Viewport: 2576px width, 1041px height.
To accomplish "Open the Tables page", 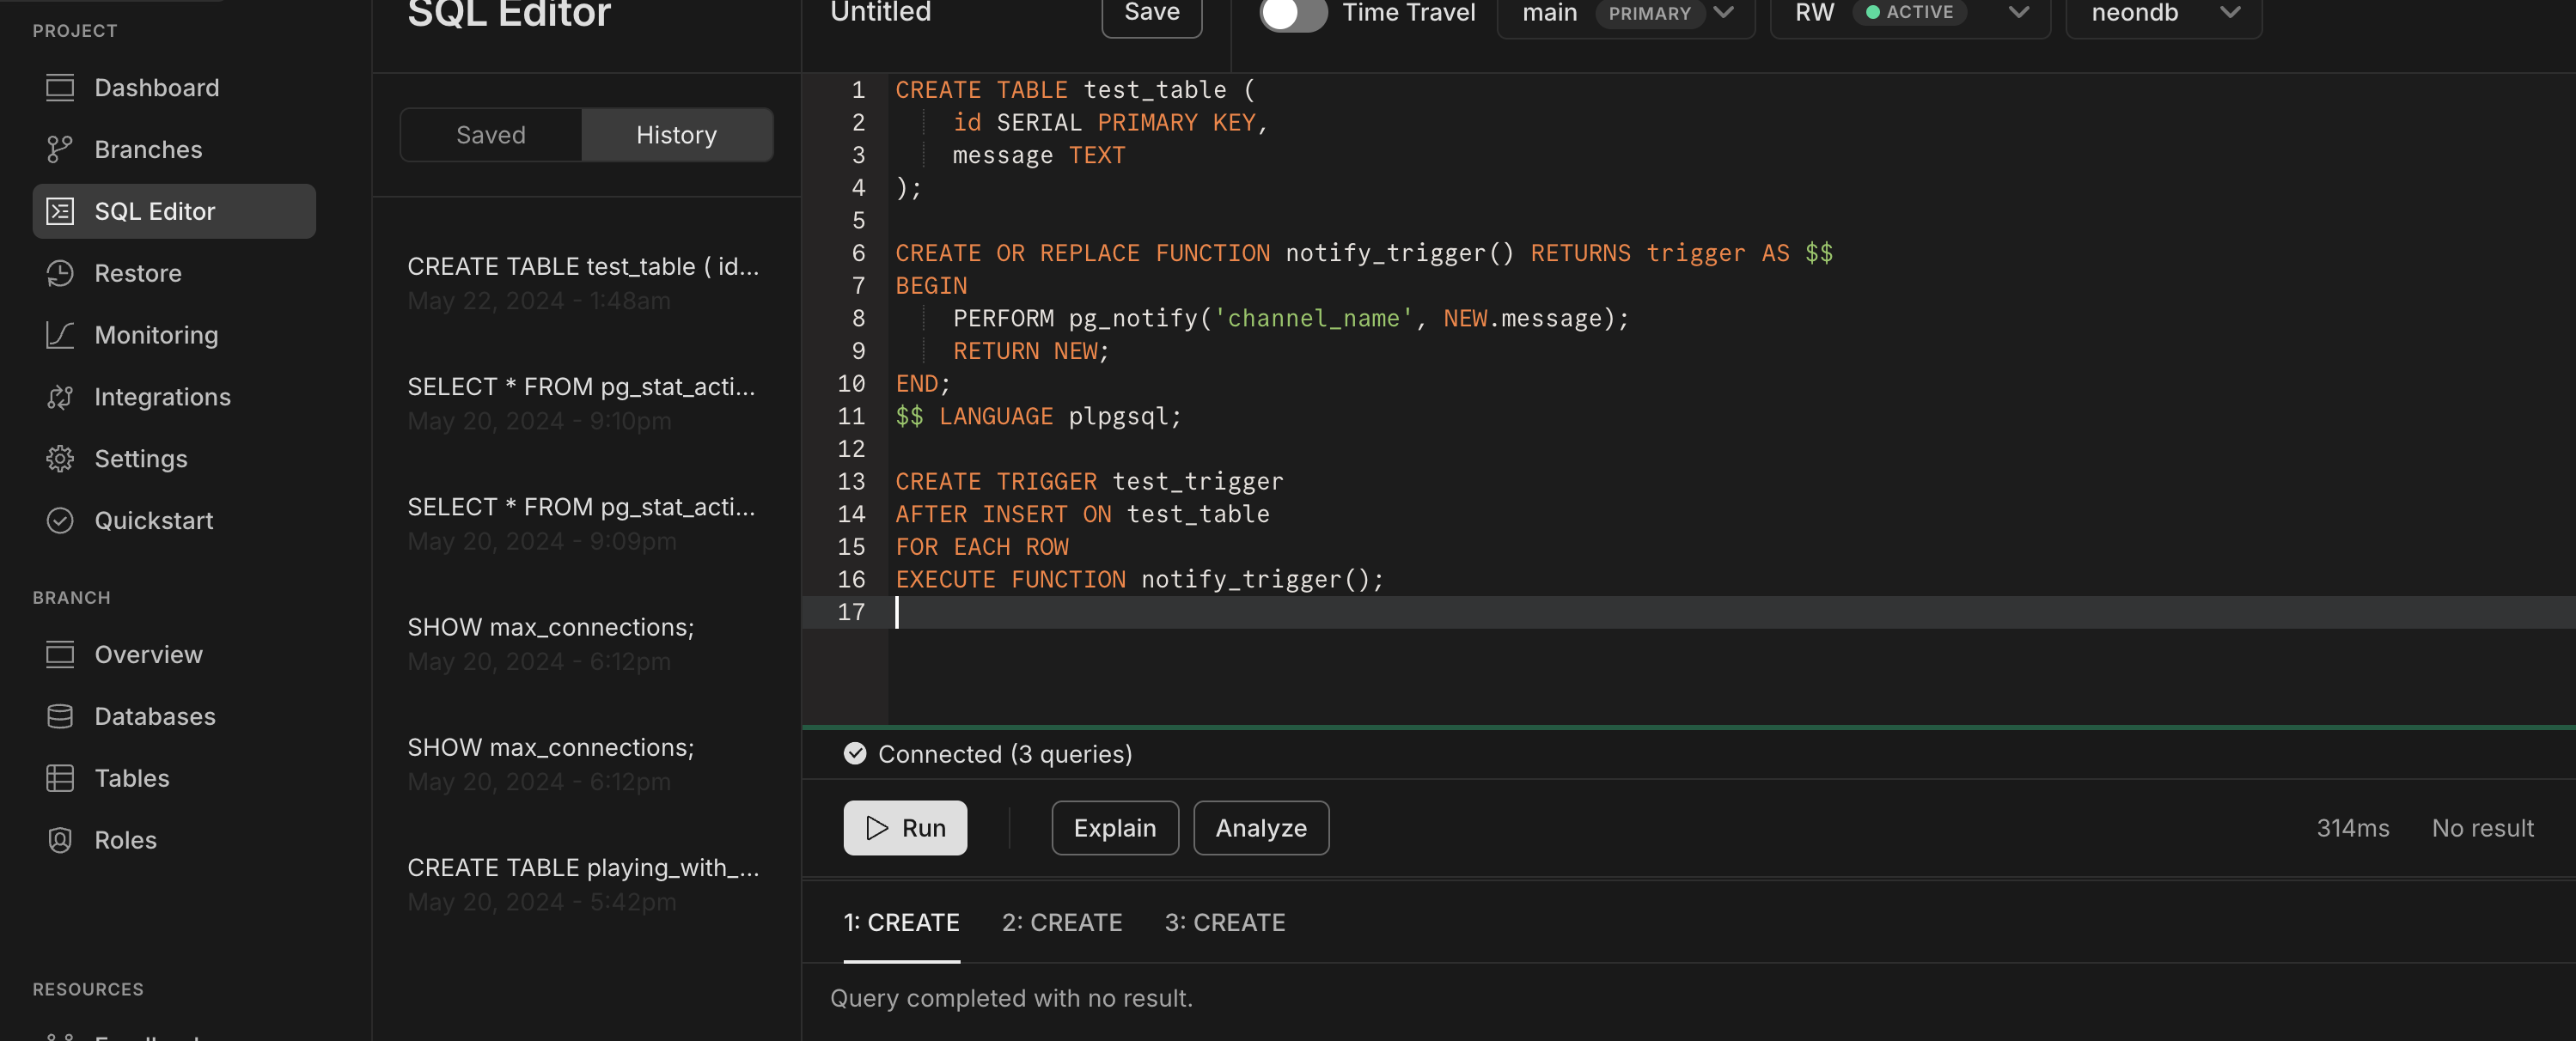I will pyautogui.click(x=132, y=778).
